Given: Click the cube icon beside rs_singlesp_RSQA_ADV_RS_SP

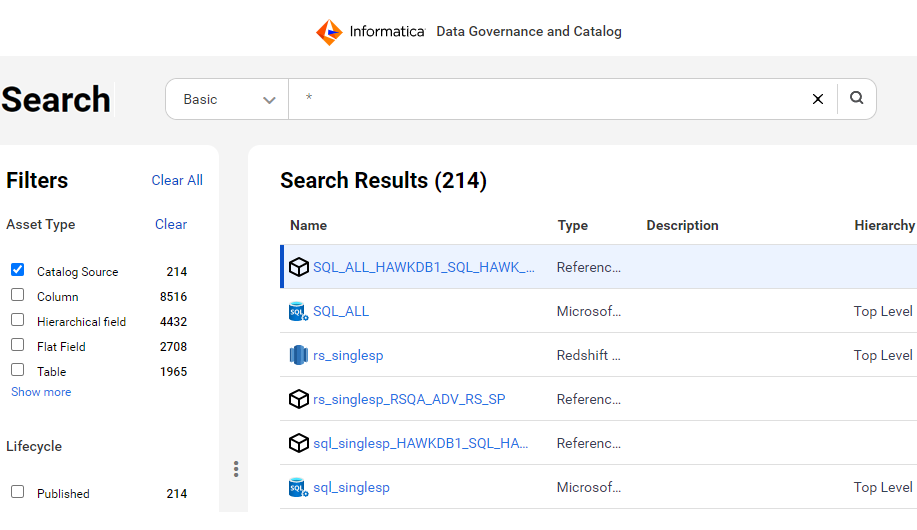Looking at the screenshot, I should pos(299,399).
